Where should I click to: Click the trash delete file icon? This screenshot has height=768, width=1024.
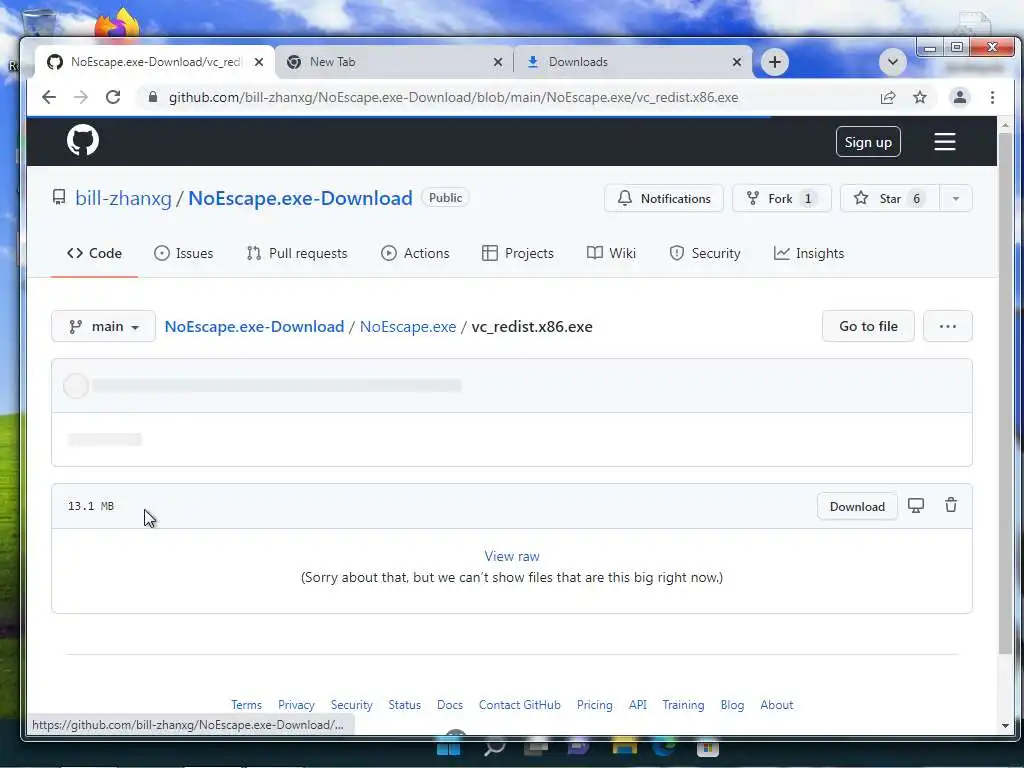[x=951, y=505]
